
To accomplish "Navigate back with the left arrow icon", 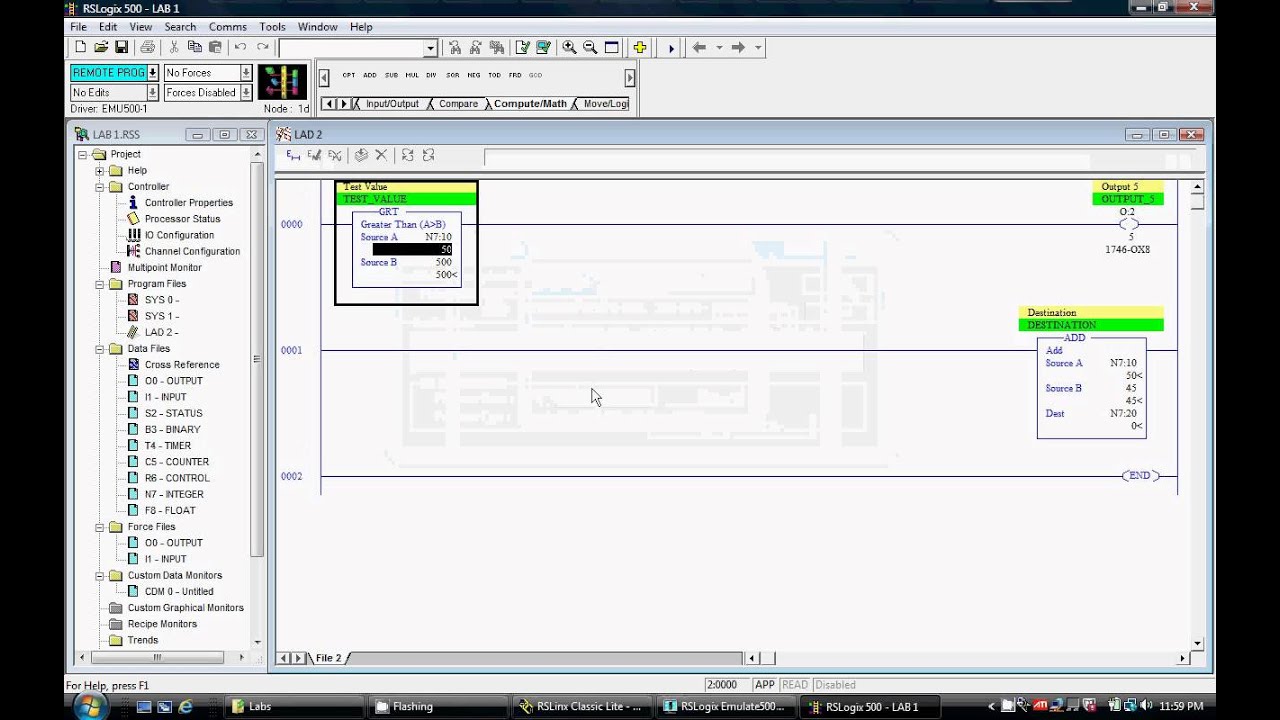I will pos(699,47).
